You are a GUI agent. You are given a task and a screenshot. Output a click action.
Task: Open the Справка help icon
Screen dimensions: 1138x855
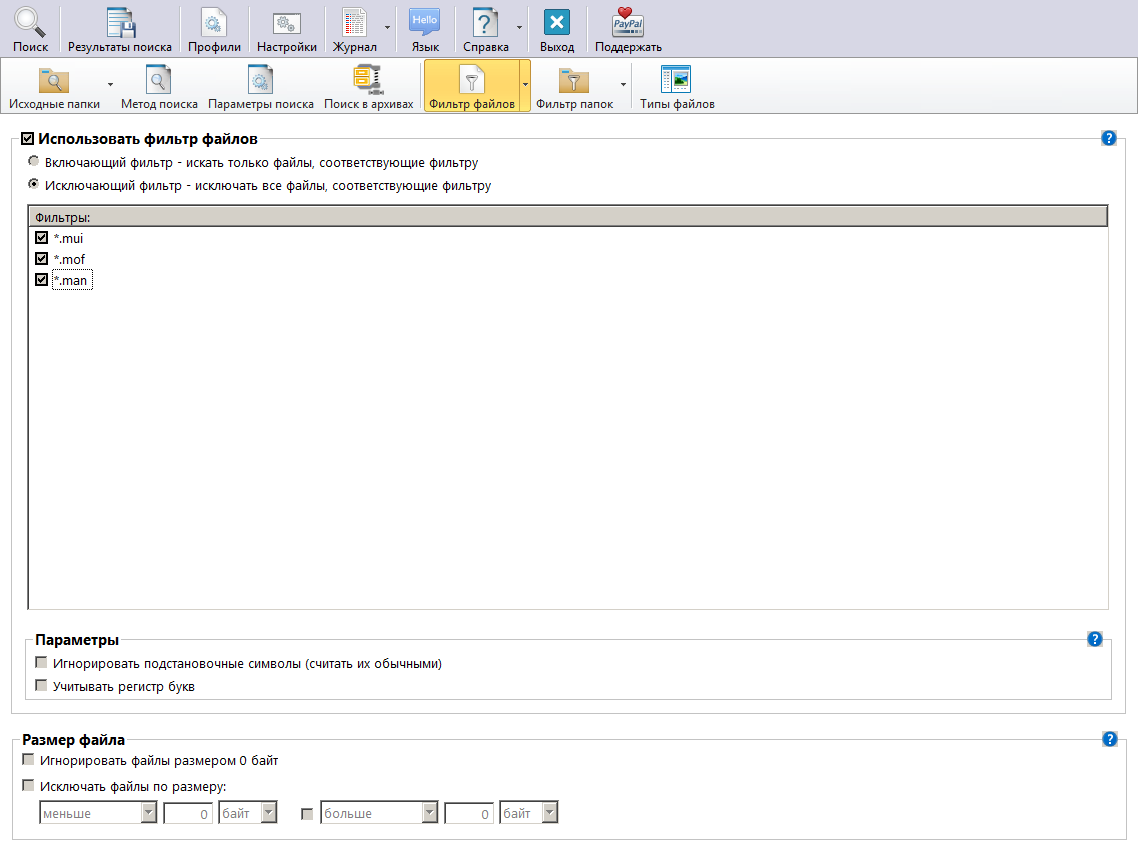point(485,23)
